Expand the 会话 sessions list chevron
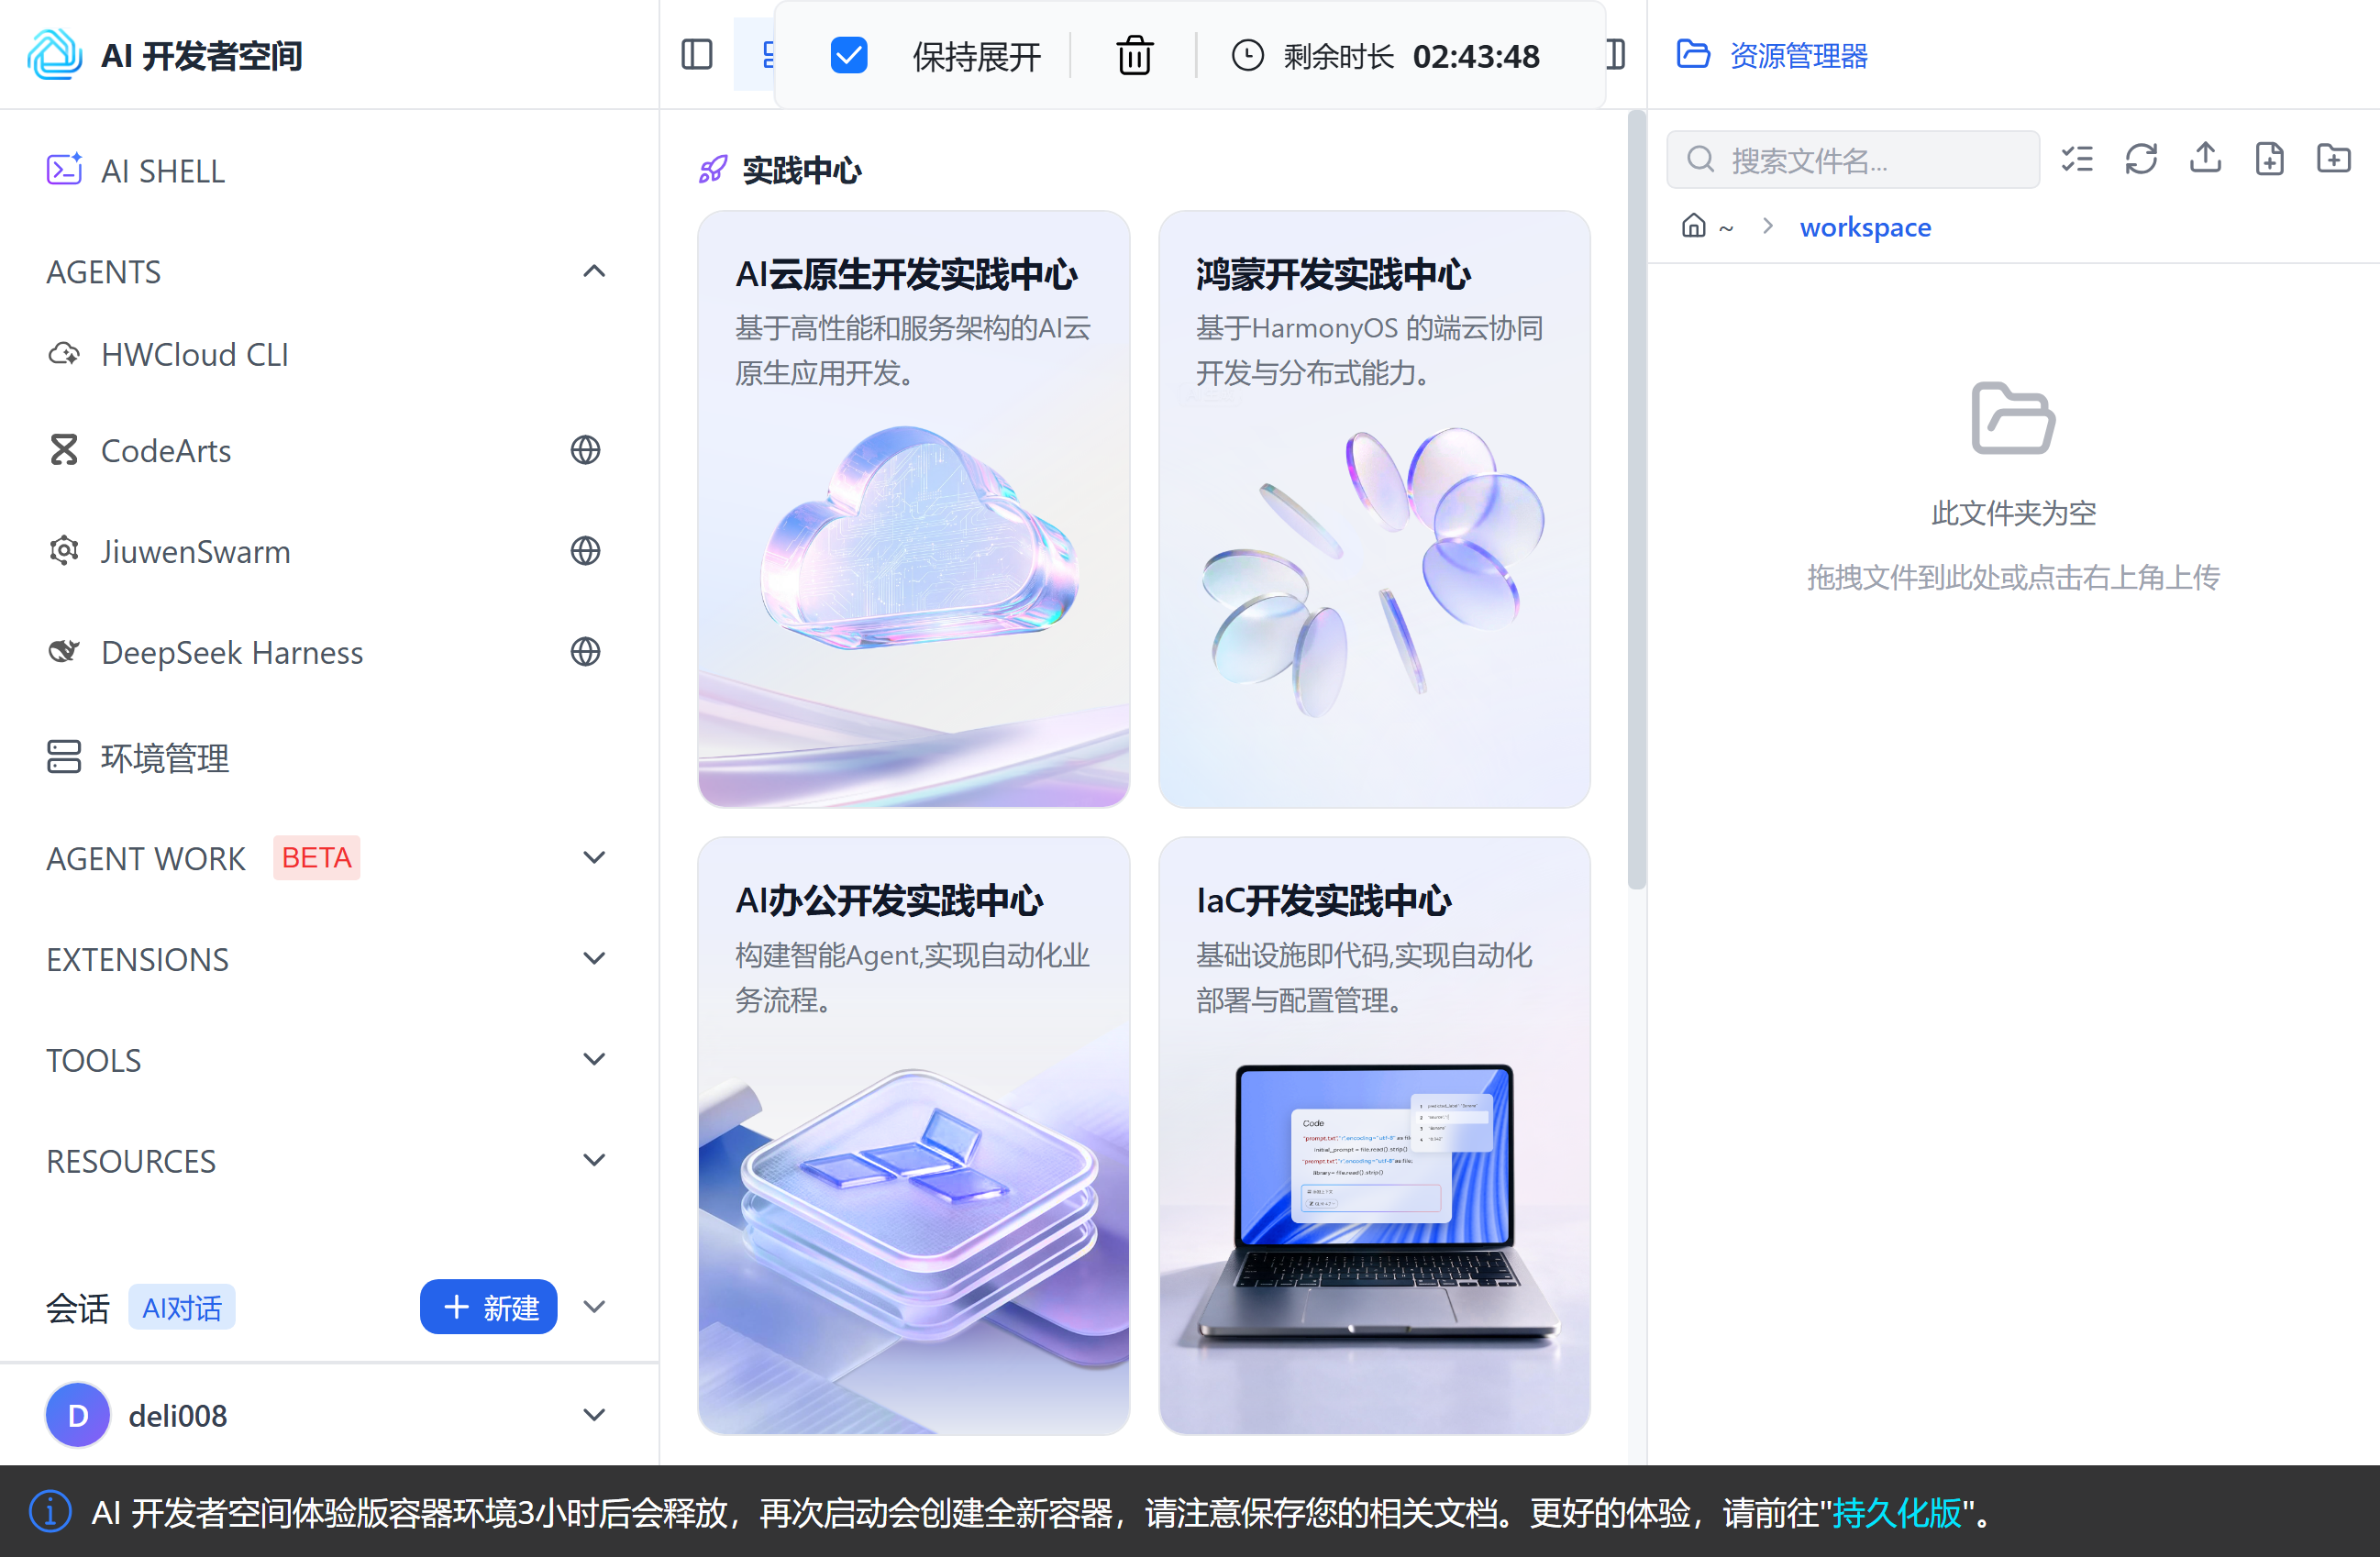This screenshot has height=1557, width=2380. pos(594,1307)
